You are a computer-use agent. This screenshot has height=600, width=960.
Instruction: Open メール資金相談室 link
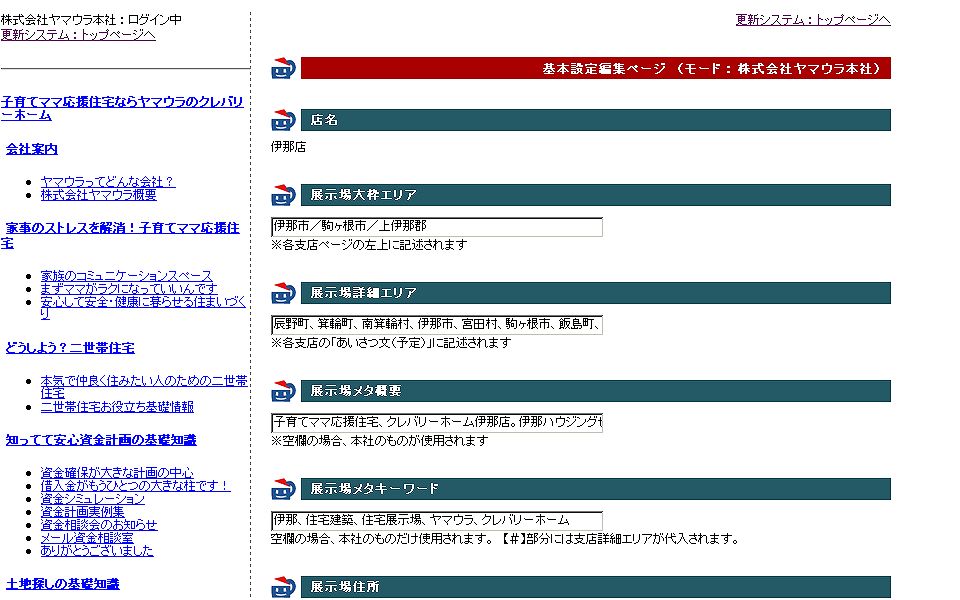pyautogui.click(x=87, y=538)
